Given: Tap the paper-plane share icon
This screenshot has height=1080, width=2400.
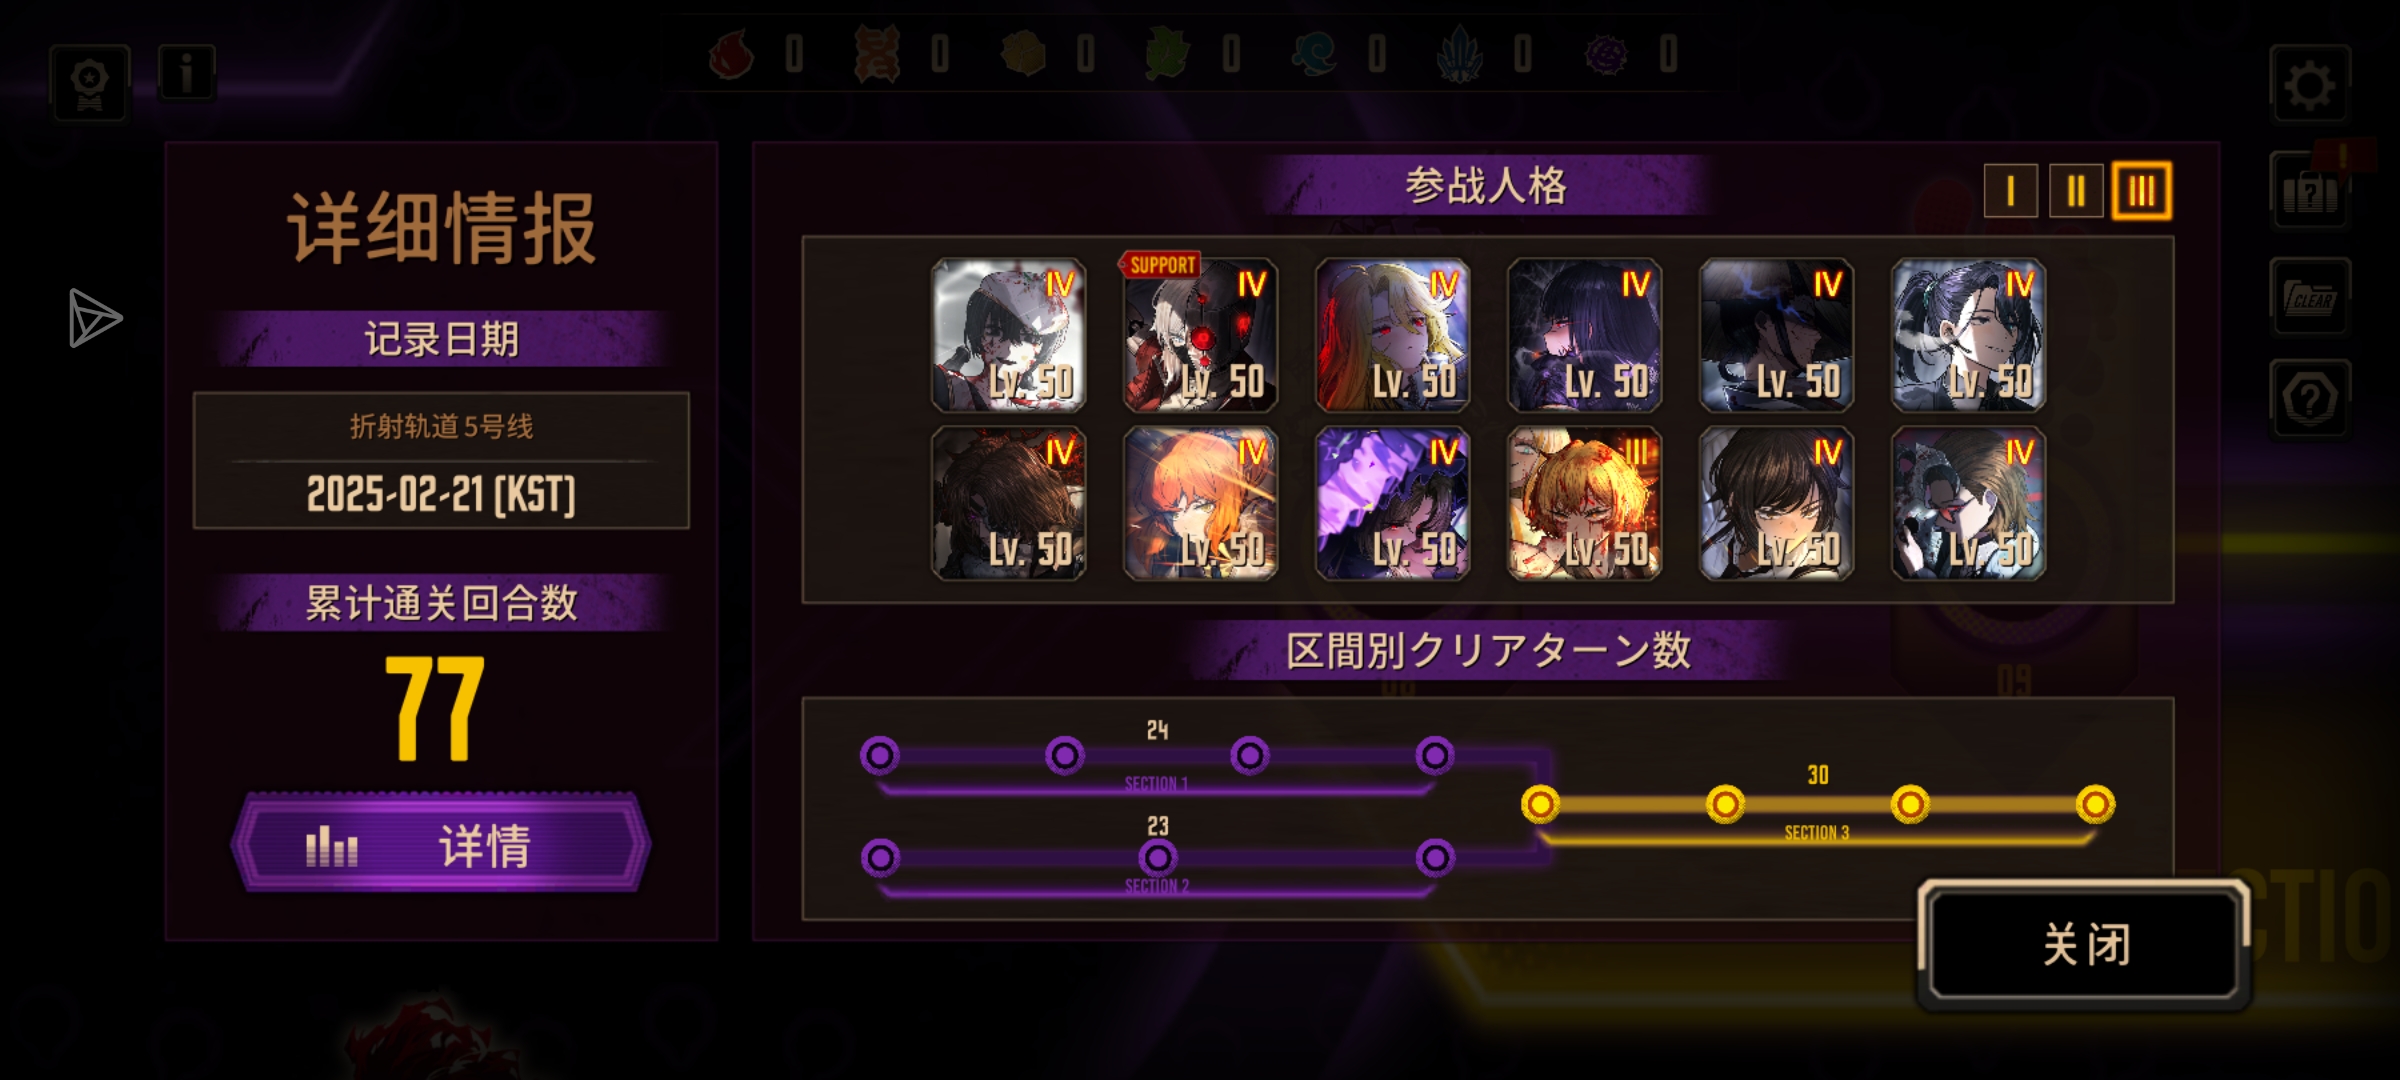Looking at the screenshot, I should pos(94,318).
